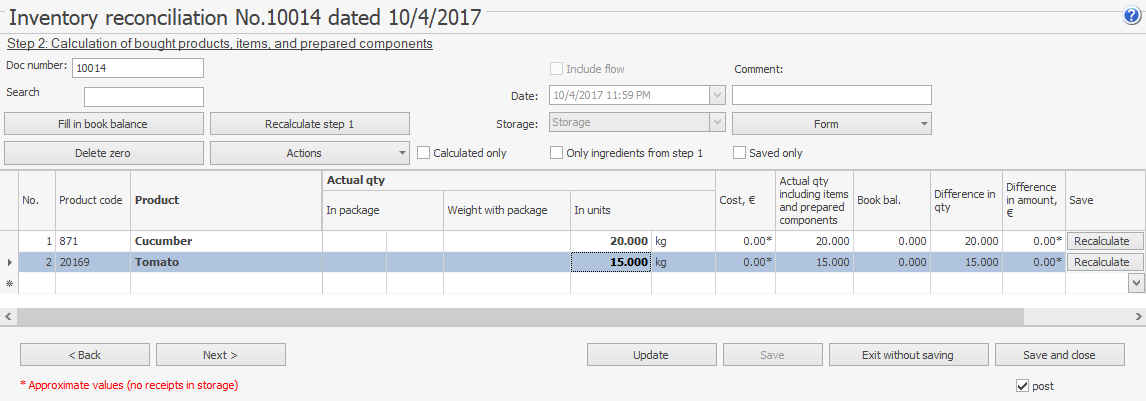Recalculate the Cucumber row
1146x401 pixels.
1103,241
